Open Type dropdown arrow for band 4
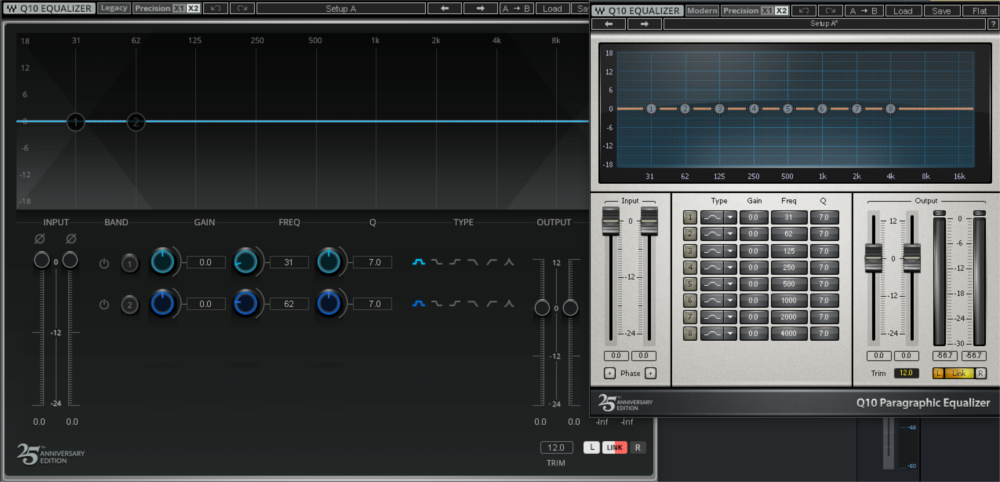1000x482 pixels. coord(730,267)
